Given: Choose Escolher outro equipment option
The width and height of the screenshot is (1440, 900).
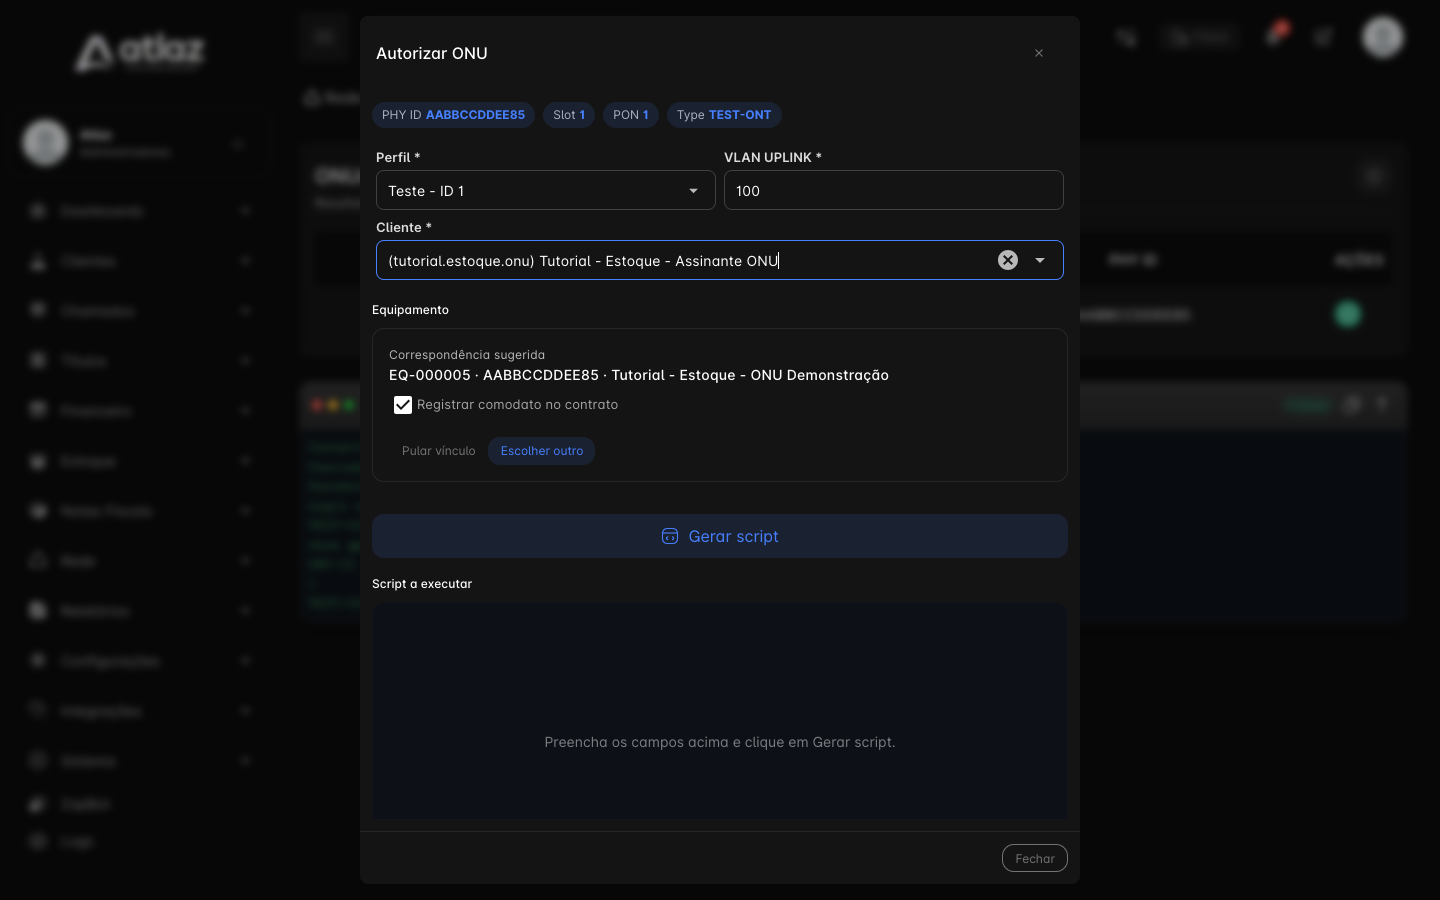Looking at the screenshot, I should pyautogui.click(x=542, y=451).
